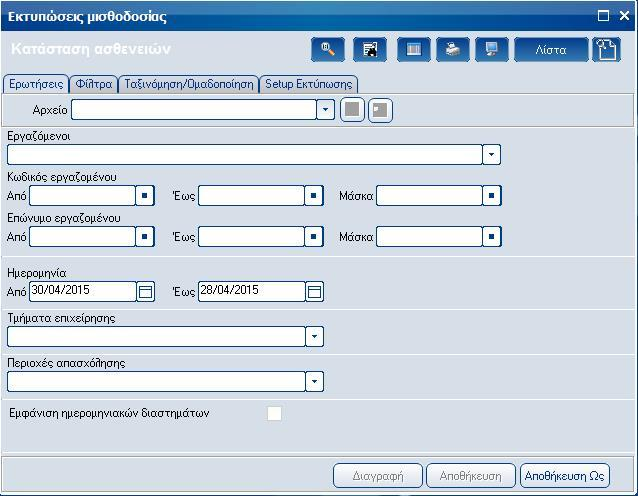Click the Αποθήκευση button

pos(471,475)
